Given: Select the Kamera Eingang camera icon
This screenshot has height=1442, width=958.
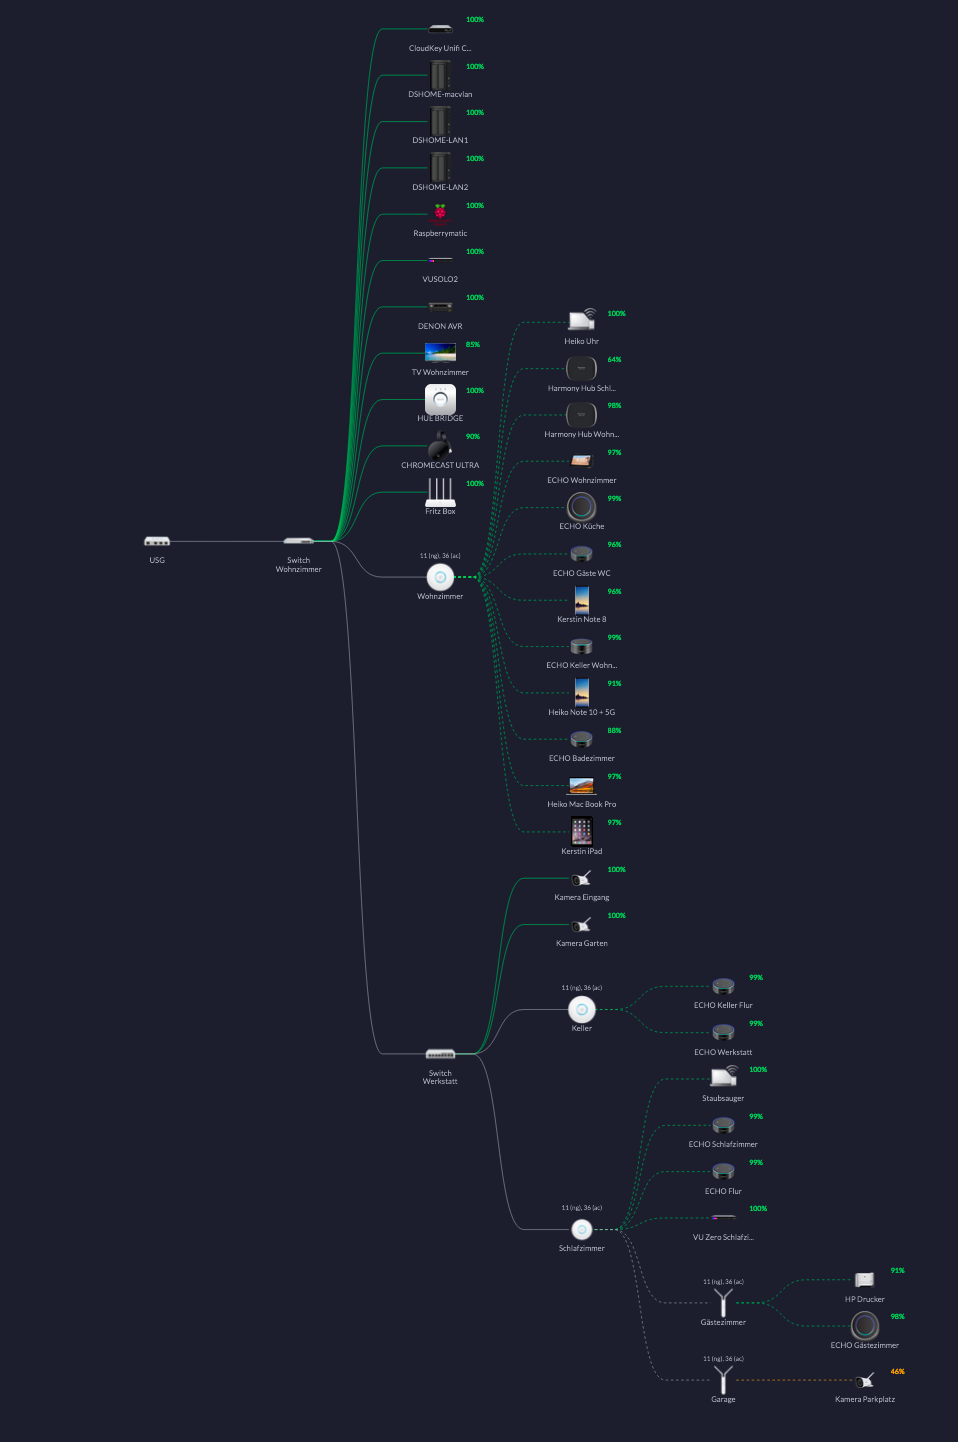Looking at the screenshot, I should (x=582, y=878).
